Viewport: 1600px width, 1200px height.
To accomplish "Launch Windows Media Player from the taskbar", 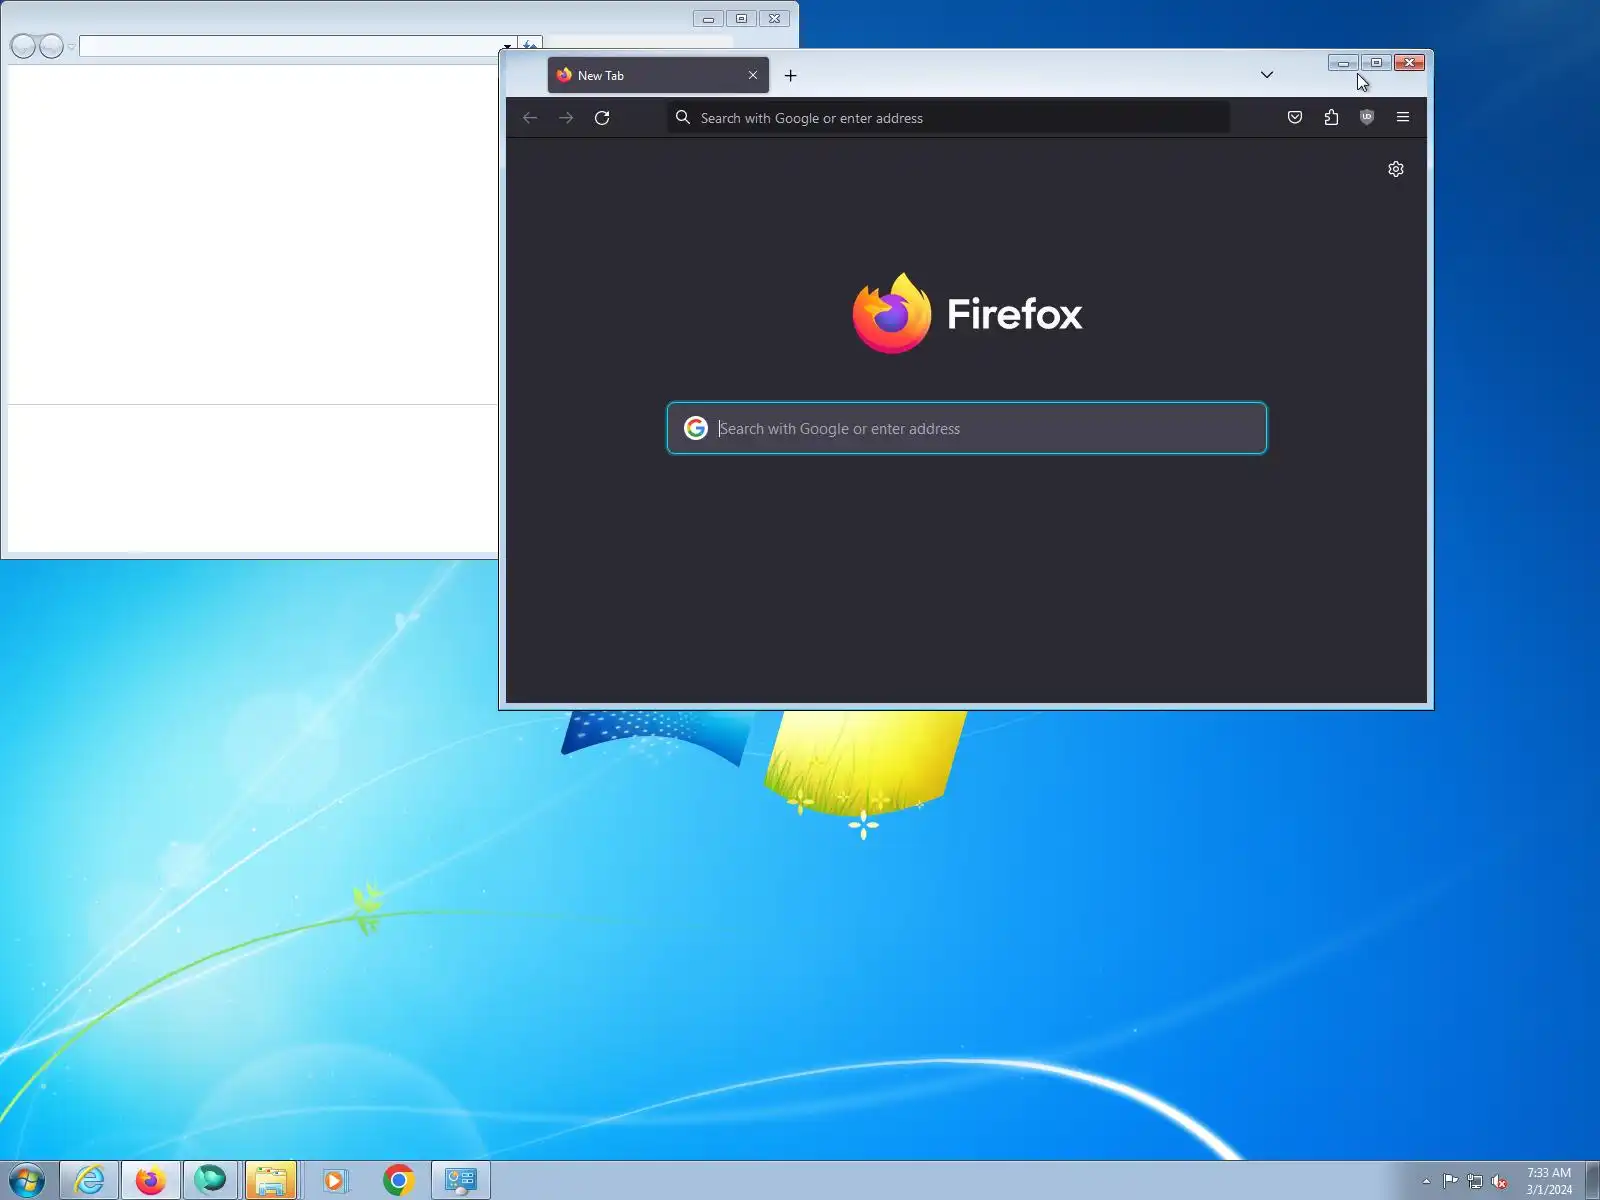I will tap(334, 1181).
